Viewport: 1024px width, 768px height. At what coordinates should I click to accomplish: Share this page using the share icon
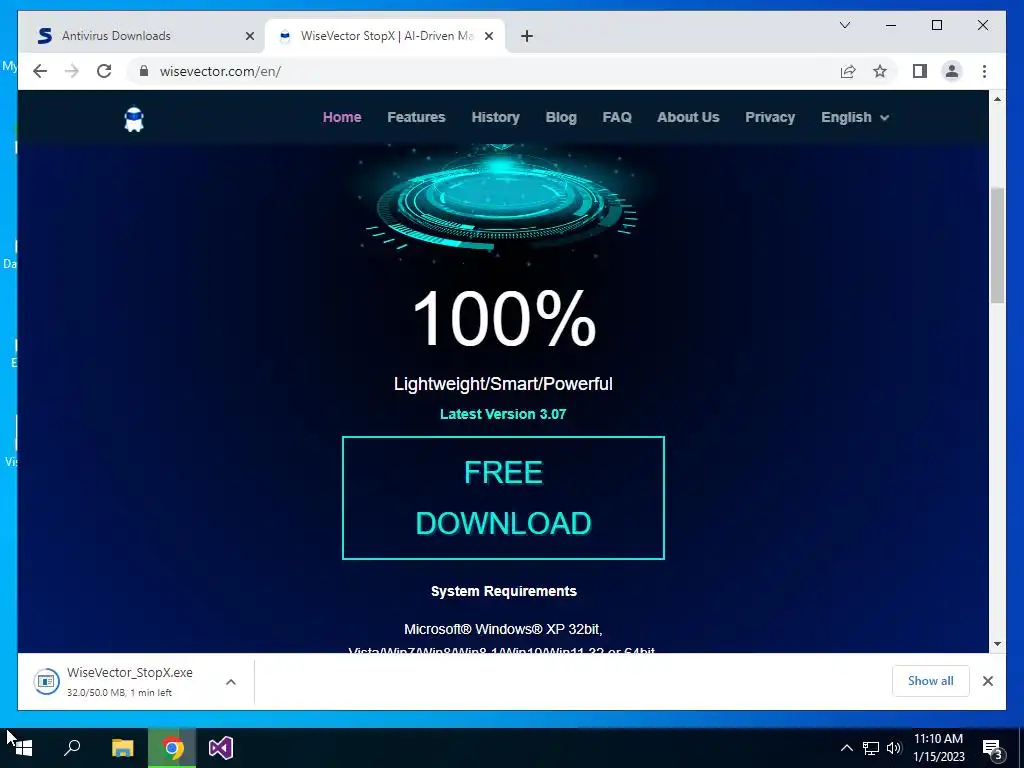tap(848, 71)
